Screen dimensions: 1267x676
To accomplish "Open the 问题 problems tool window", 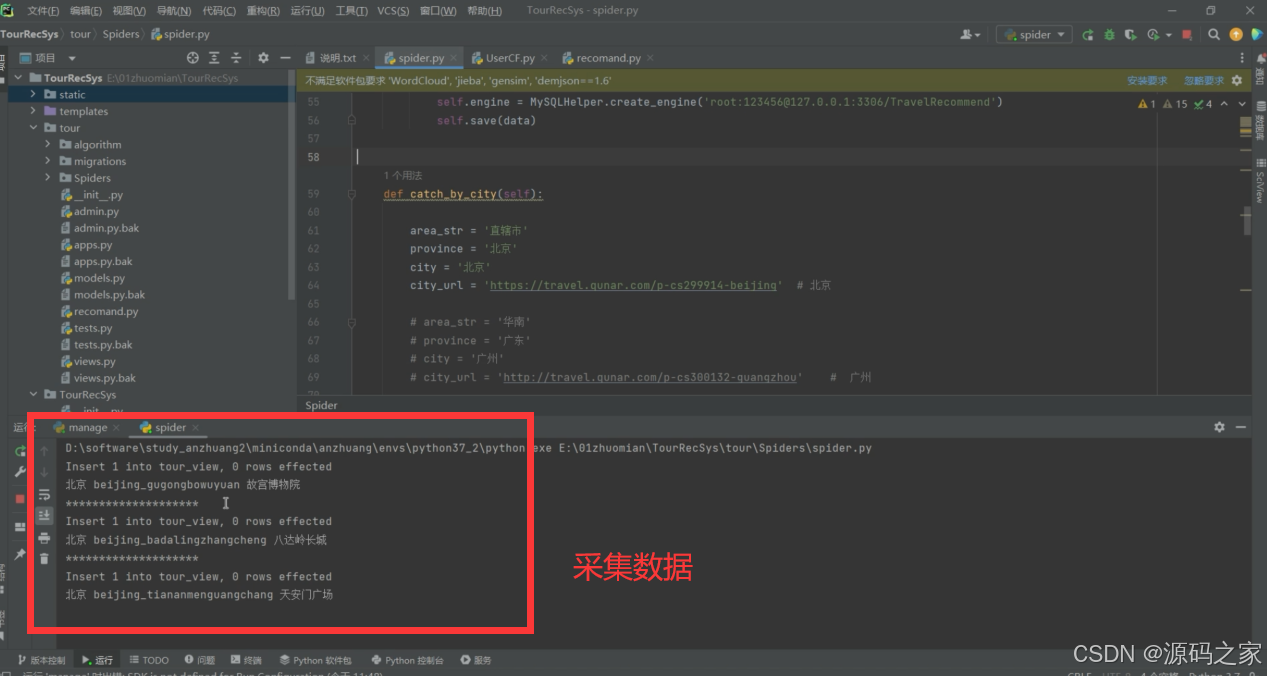I will [x=200, y=660].
